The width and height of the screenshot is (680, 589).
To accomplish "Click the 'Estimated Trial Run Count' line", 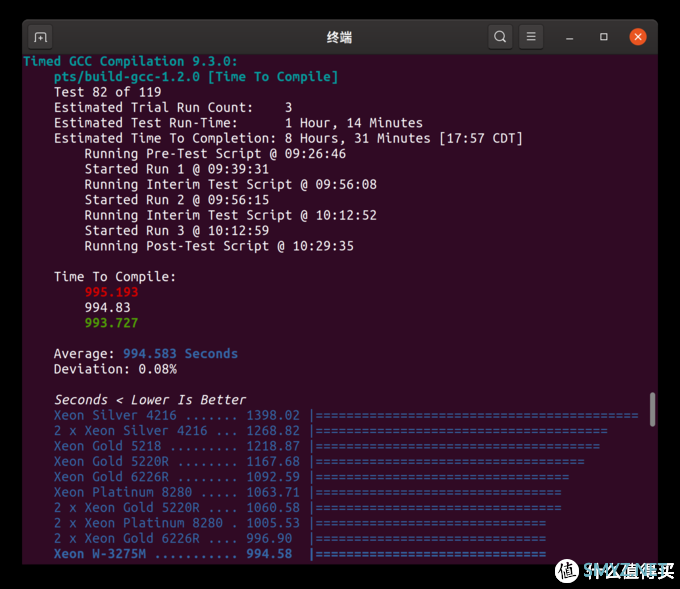I will pyautogui.click(x=173, y=108).
